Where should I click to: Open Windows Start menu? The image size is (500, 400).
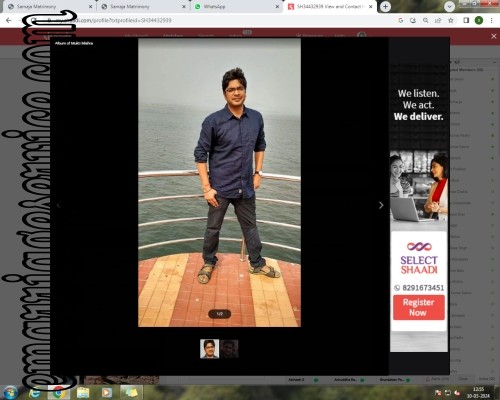pos(11,392)
